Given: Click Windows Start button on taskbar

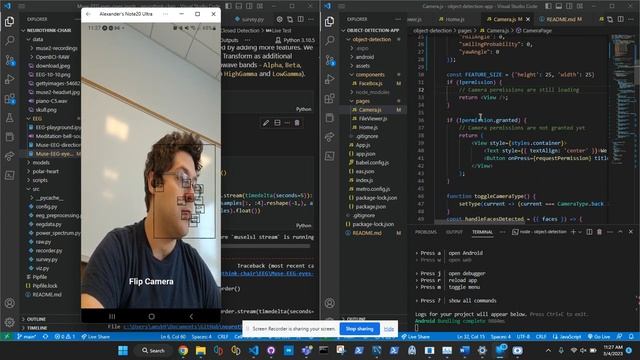Looking at the screenshot, I should (x=123, y=350).
